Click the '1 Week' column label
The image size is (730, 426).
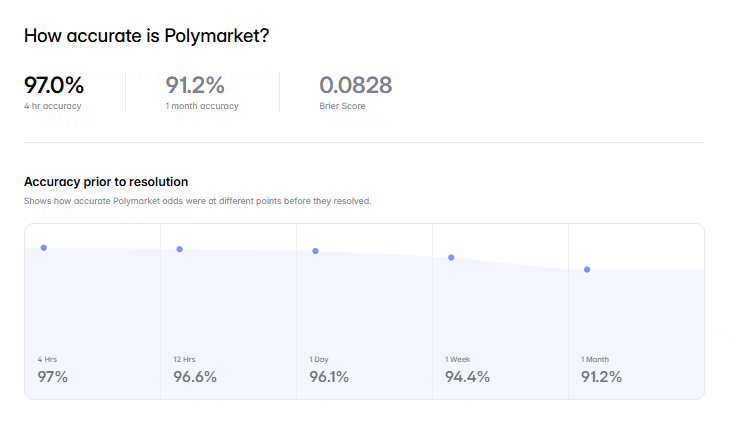[x=458, y=359]
